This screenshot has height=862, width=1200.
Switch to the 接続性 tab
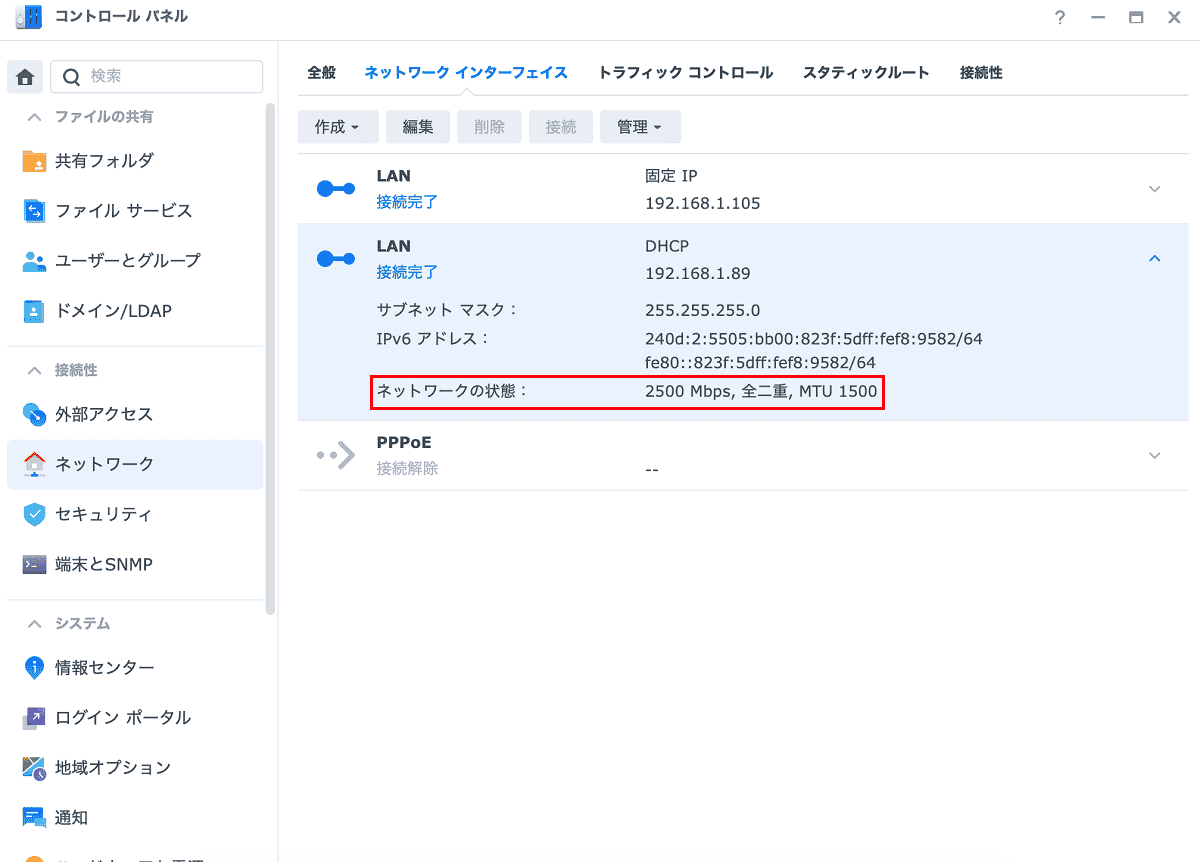tap(981, 73)
